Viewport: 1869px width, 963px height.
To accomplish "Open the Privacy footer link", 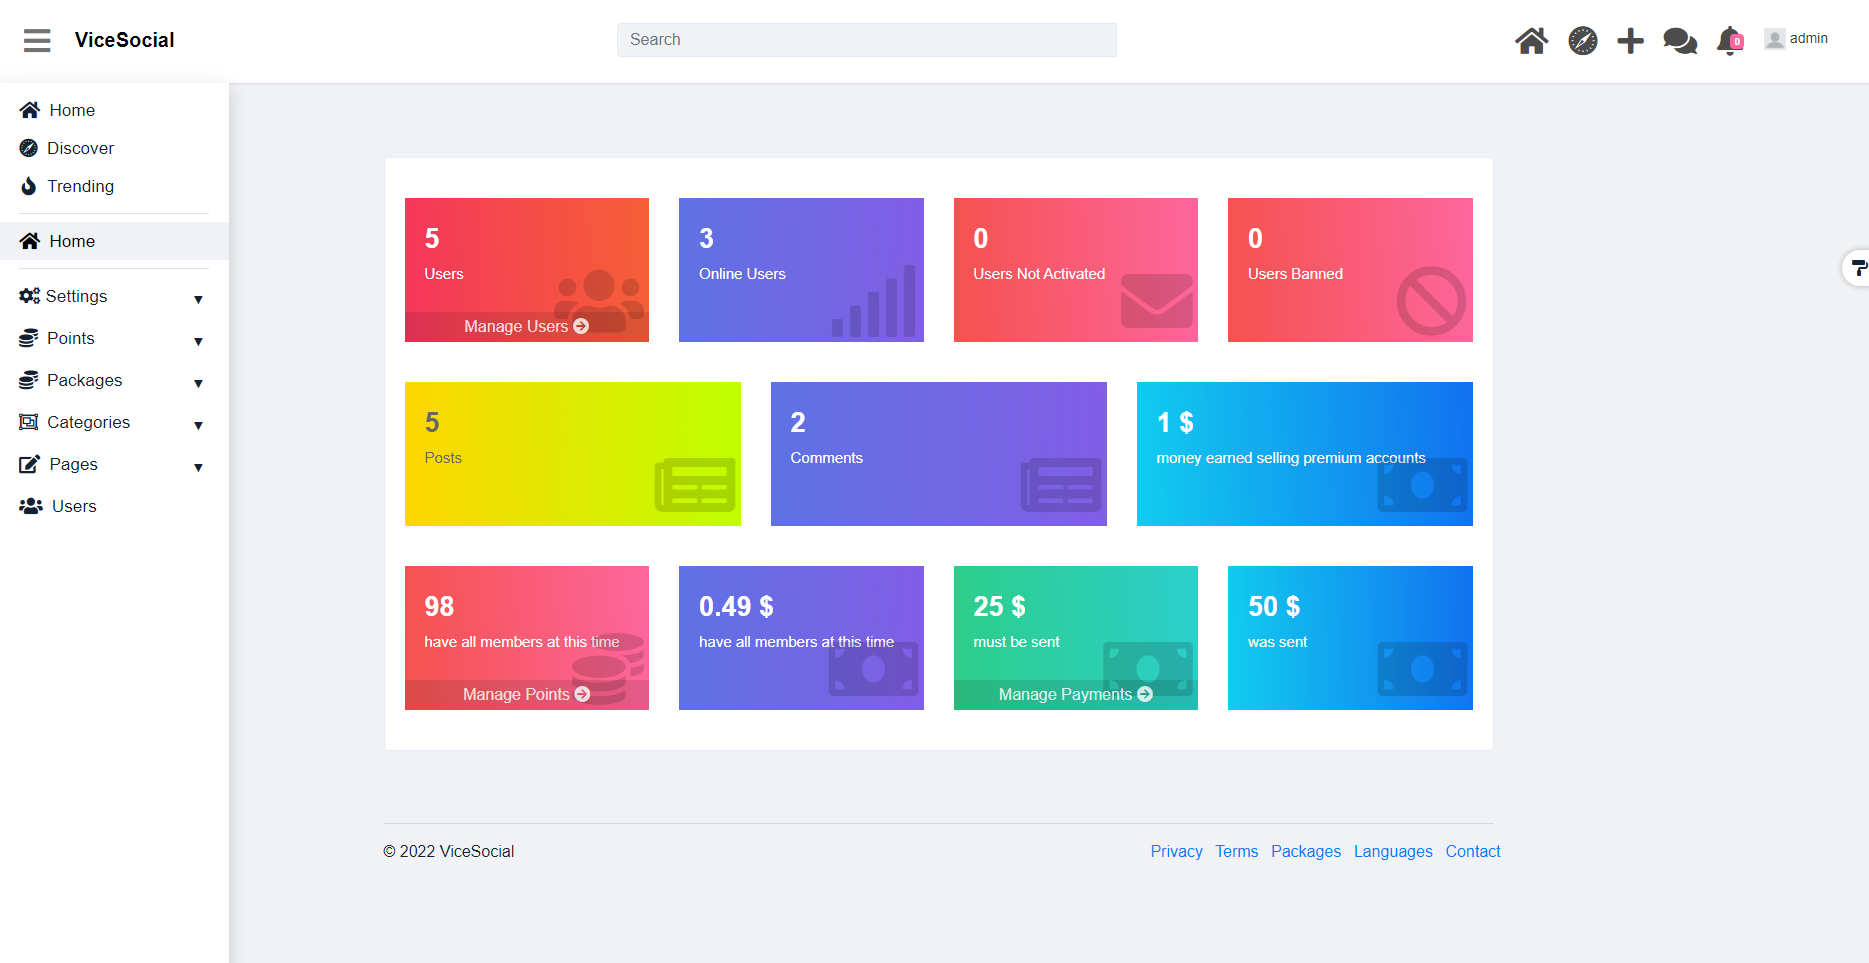I will pos(1176,851).
